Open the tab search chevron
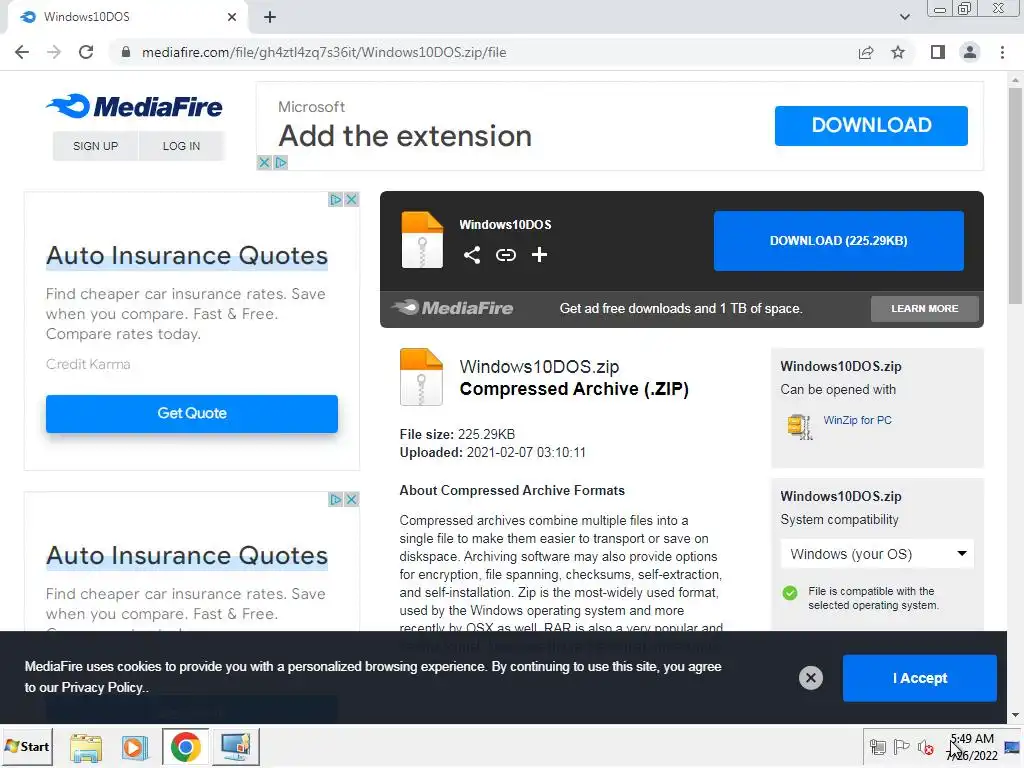 coord(904,17)
